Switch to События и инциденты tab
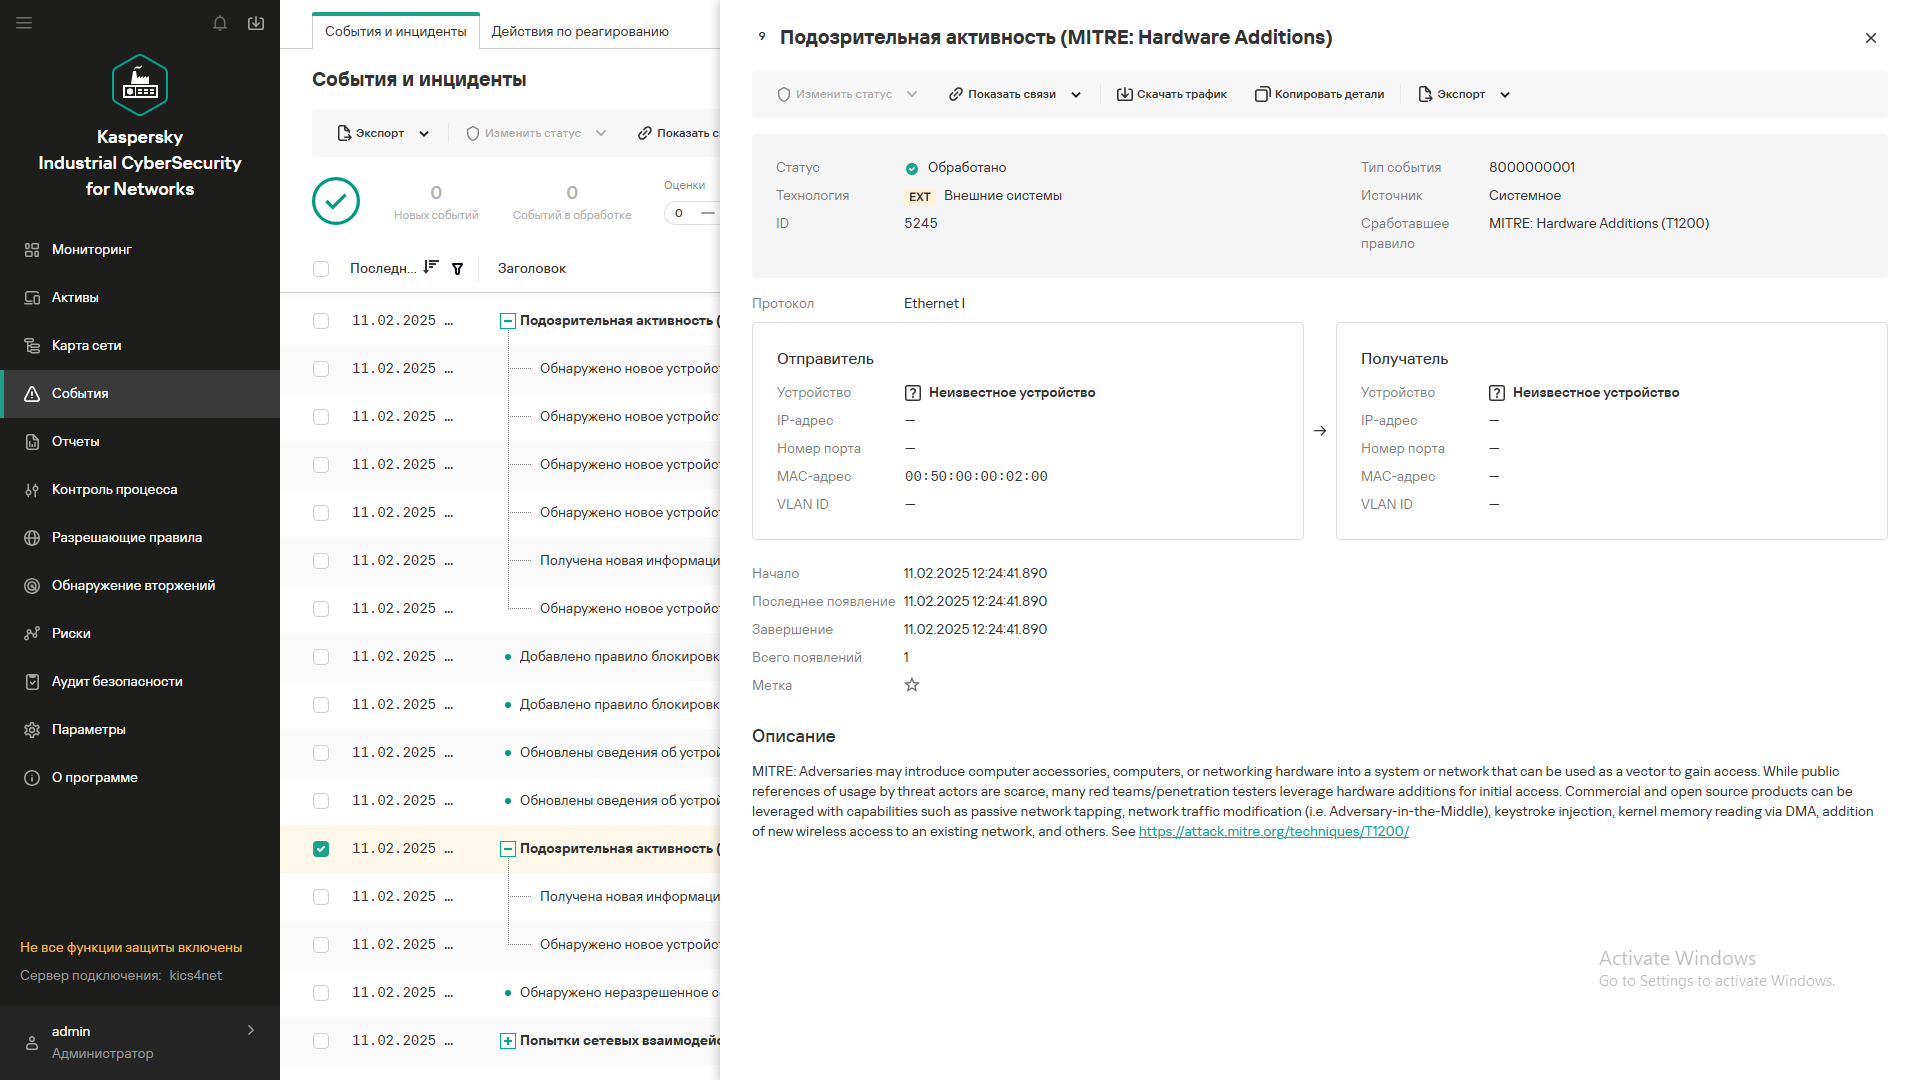 pyautogui.click(x=396, y=31)
